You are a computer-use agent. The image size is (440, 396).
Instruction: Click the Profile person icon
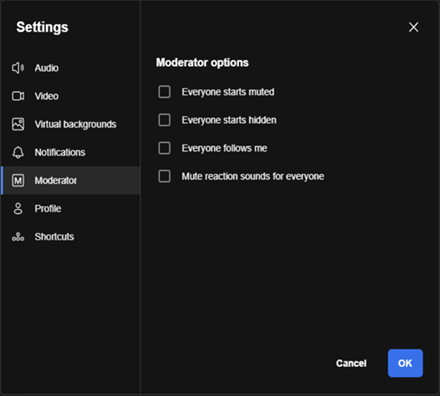pyautogui.click(x=18, y=209)
